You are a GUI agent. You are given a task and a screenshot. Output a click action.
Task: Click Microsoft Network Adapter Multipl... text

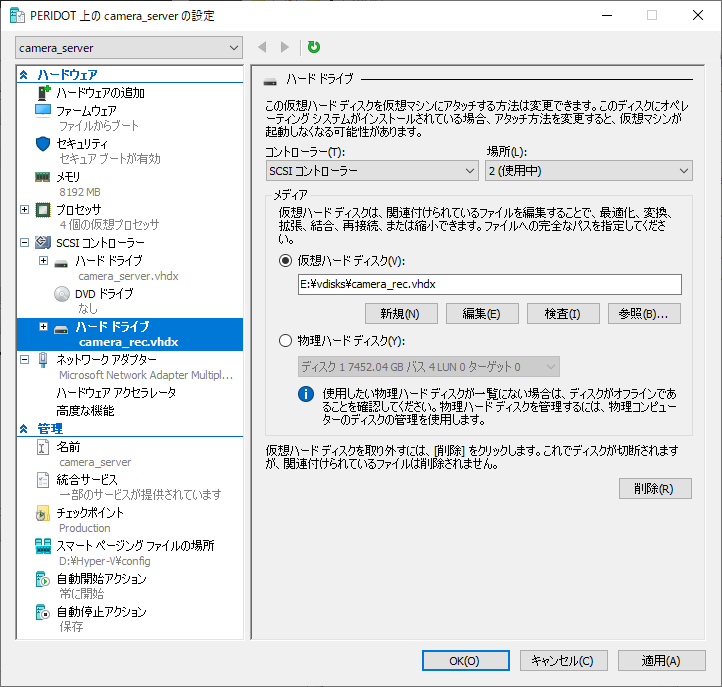point(146,375)
